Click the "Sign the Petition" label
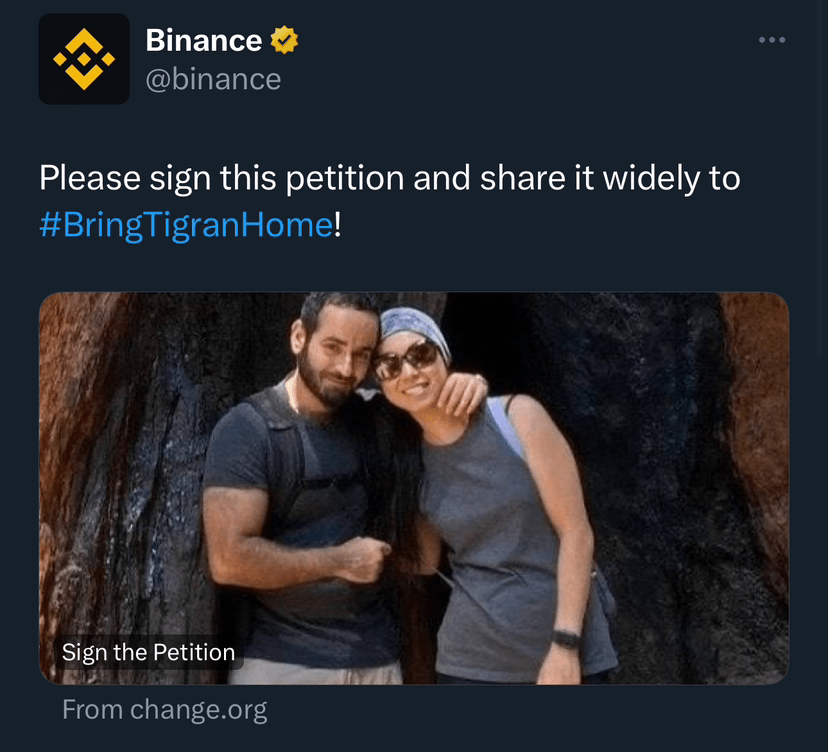This screenshot has width=828, height=752. 148,653
